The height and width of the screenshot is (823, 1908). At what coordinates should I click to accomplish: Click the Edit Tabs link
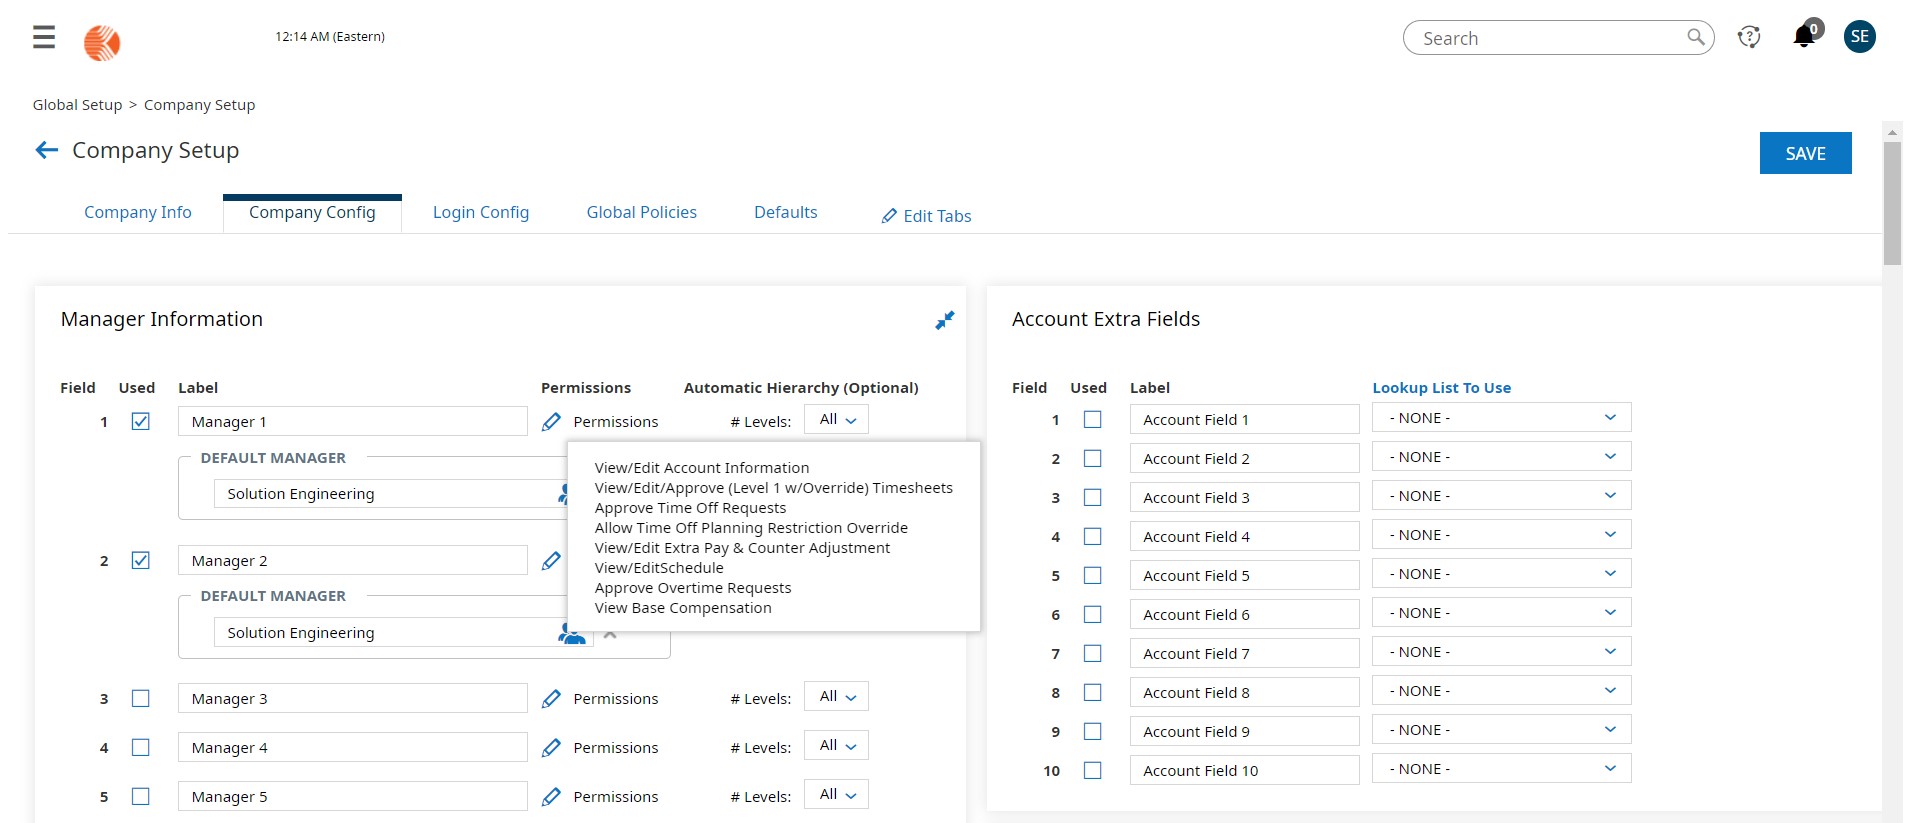pyautogui.click(x=926, y=216)
